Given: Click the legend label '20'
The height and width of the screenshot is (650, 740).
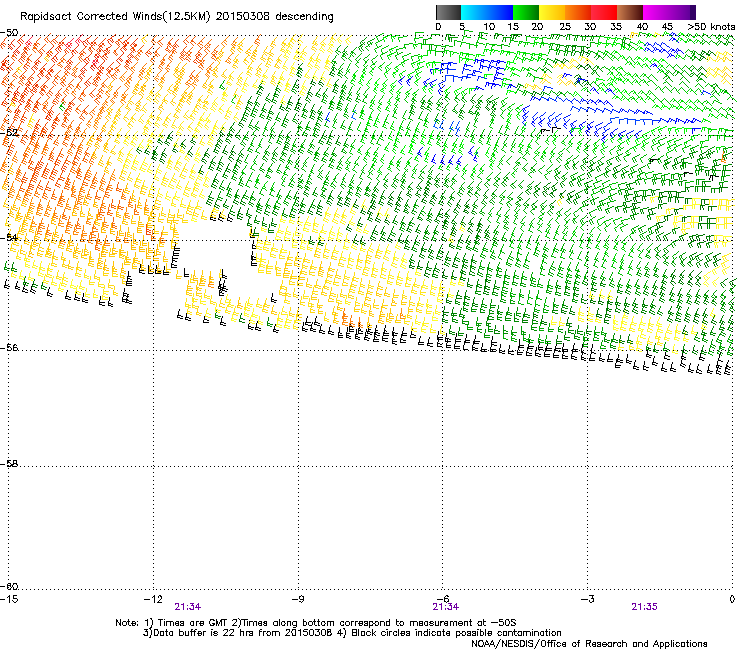Looking at the screenshot, I should (x=537, y=27).
